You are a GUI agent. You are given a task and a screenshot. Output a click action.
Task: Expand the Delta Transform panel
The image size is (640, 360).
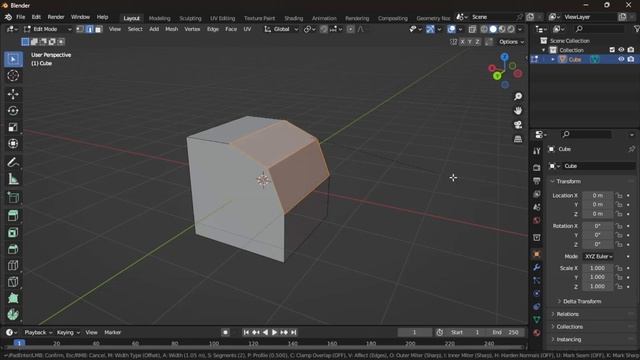point(582,301)
